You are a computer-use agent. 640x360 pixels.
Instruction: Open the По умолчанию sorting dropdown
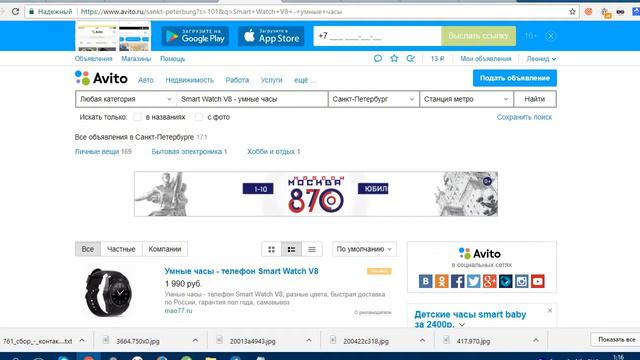click(364, 249)
